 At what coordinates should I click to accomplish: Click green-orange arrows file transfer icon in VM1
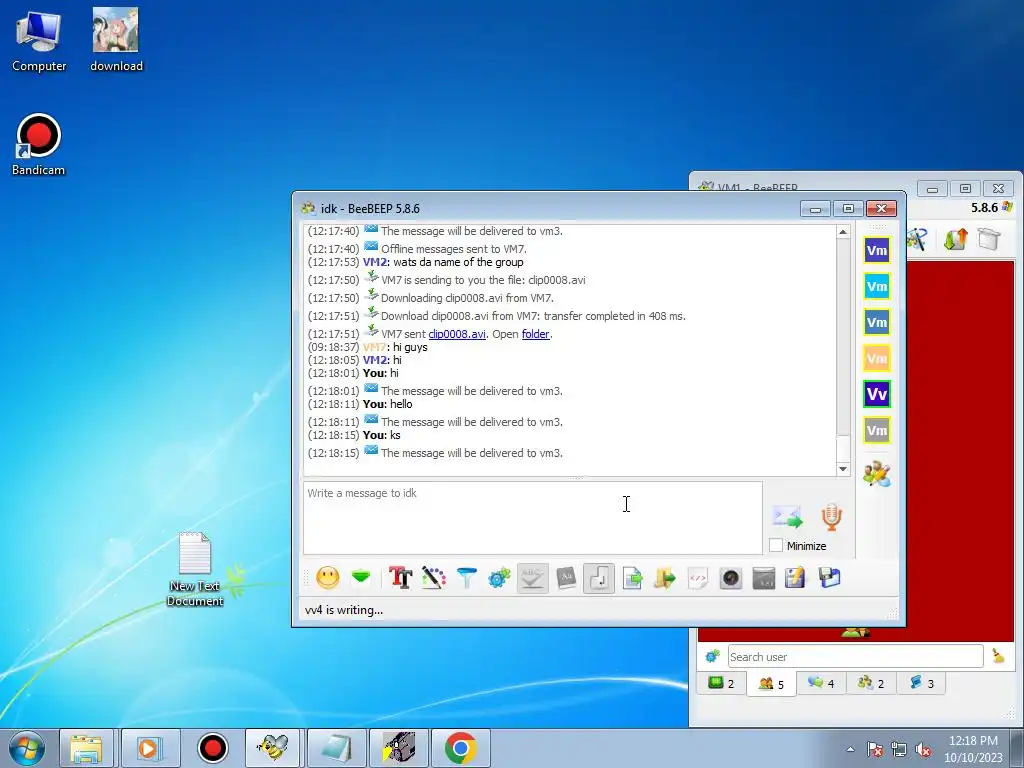click(x=955, y=239)
